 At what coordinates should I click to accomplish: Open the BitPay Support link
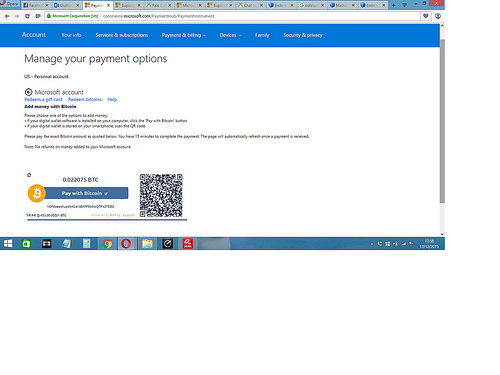coord(129,215)
